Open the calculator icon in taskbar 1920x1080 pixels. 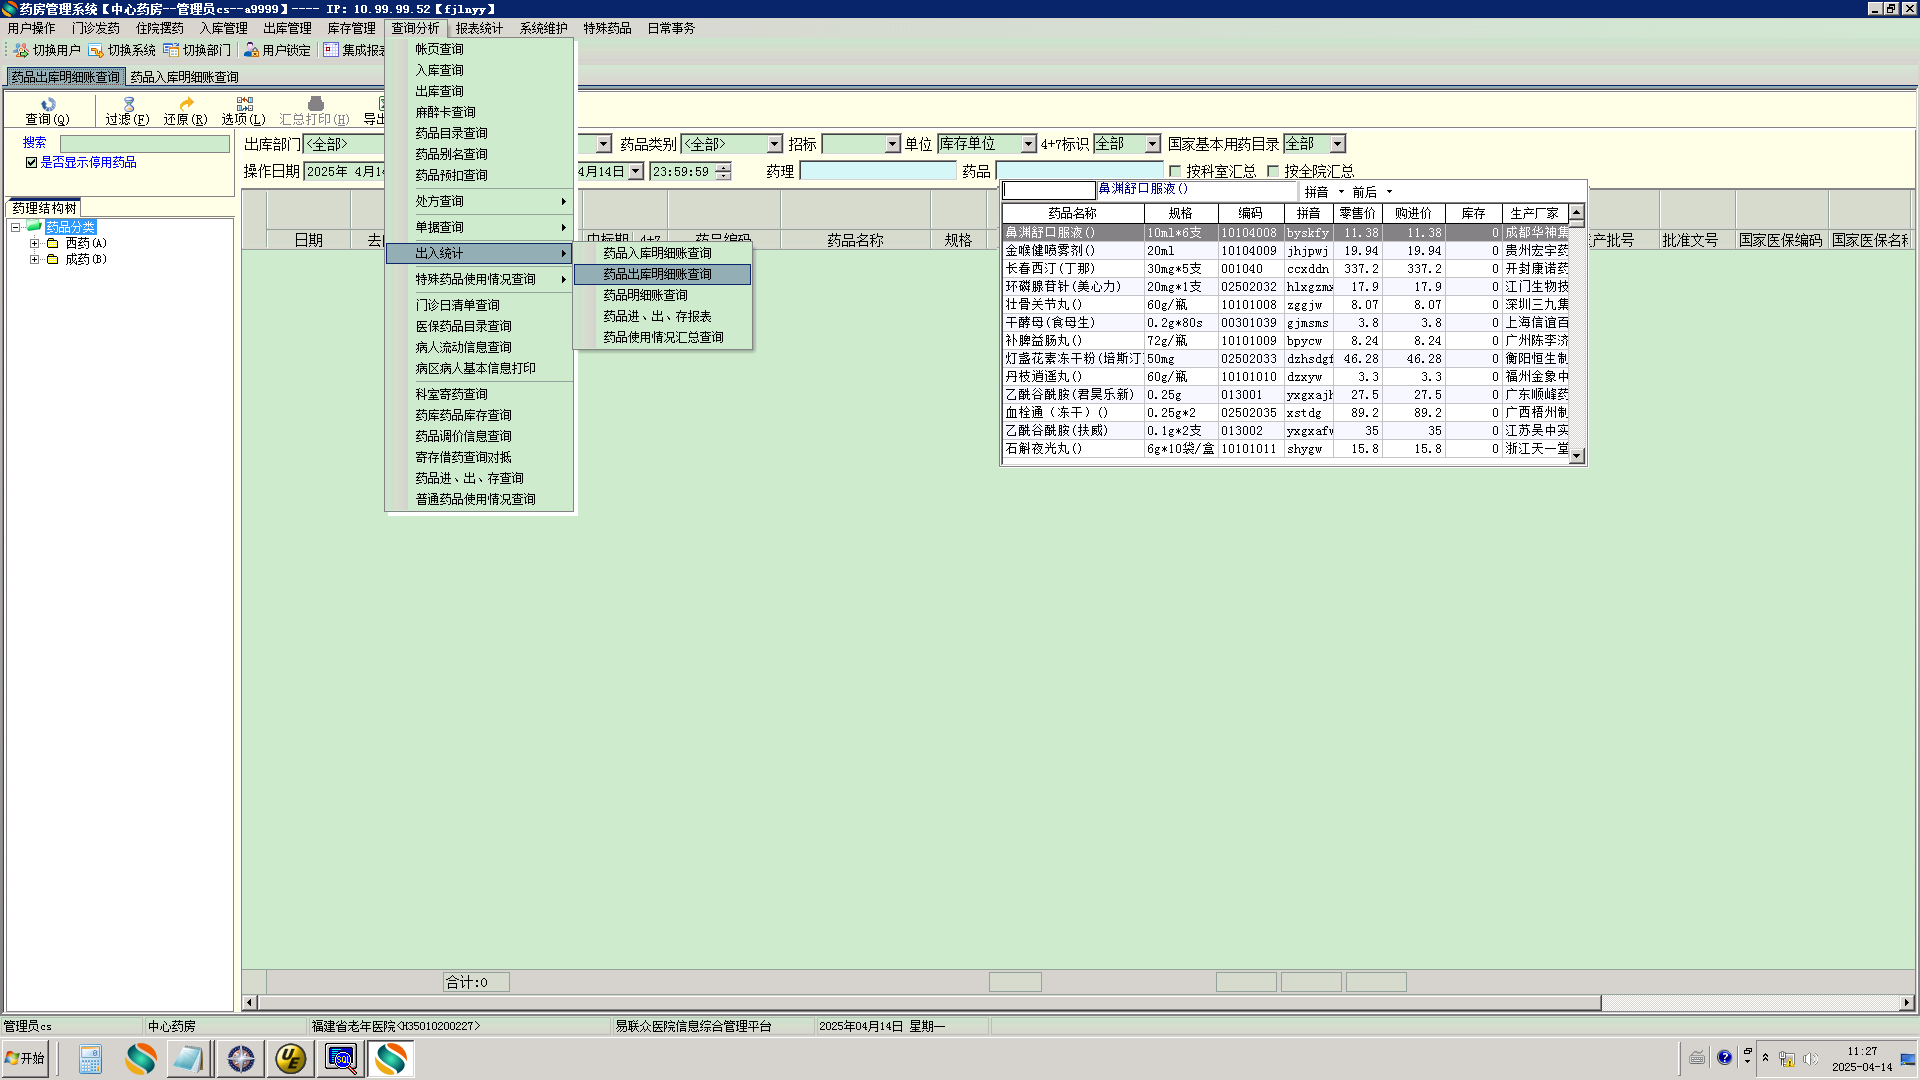(x=90, y=1058)
